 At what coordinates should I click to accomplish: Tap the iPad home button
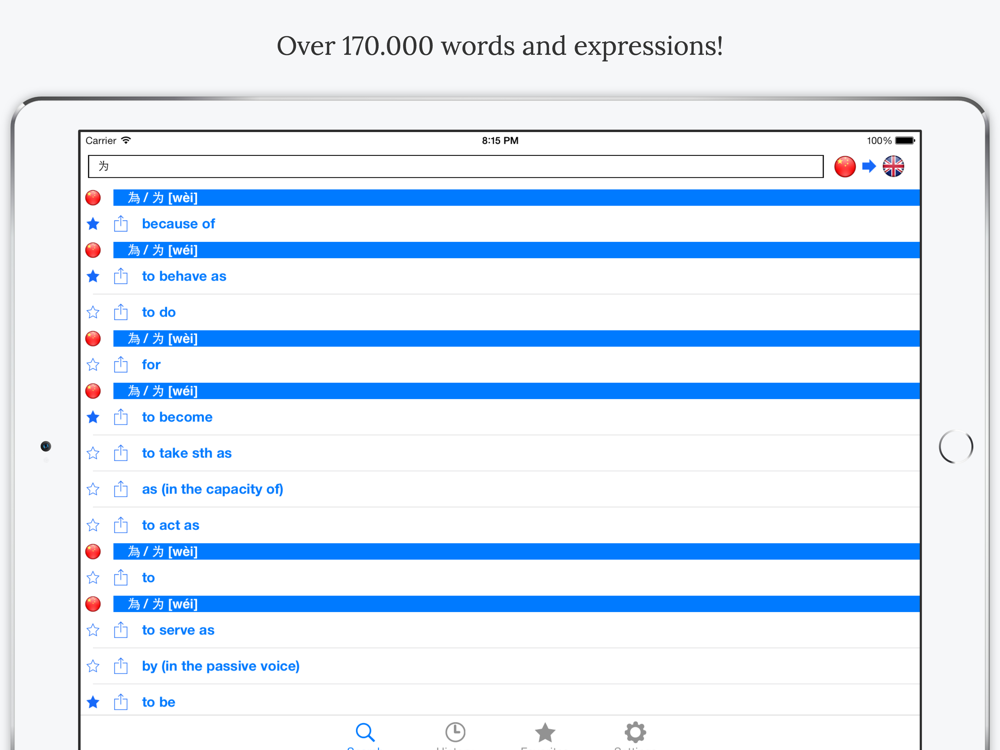pos(956,446)
